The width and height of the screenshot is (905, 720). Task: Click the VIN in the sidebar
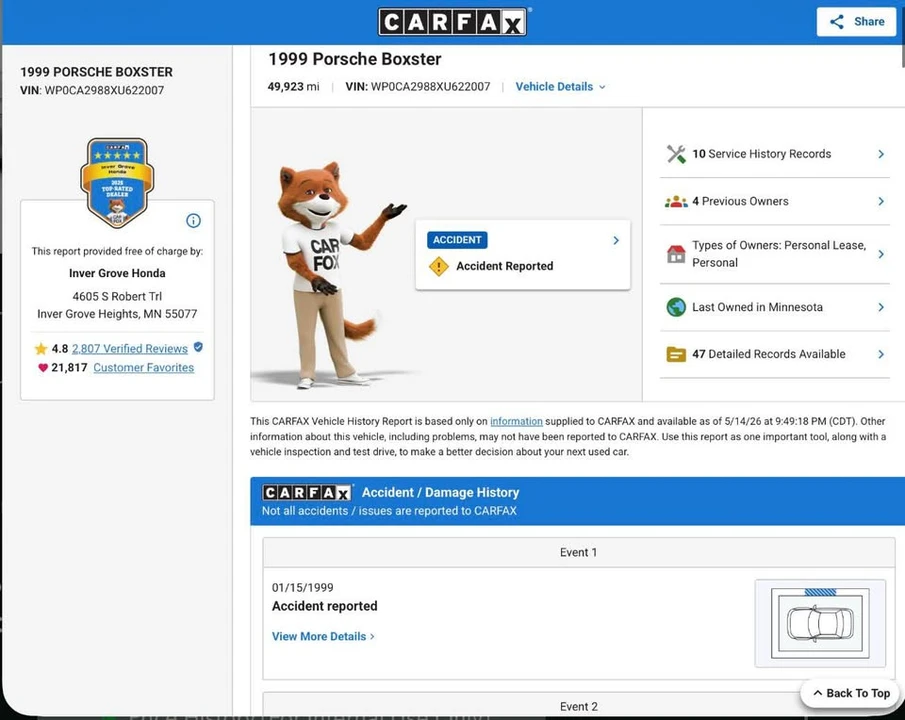click(92, 91)
